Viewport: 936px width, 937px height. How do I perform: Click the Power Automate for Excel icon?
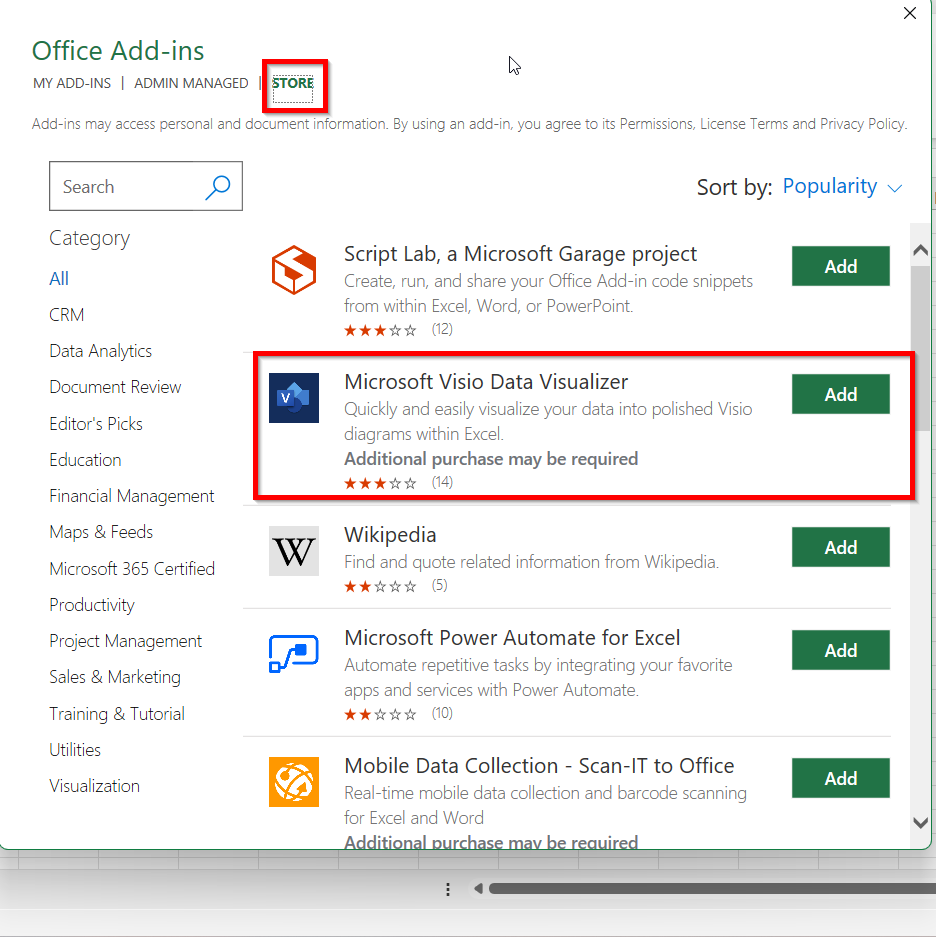coord(293,653)
